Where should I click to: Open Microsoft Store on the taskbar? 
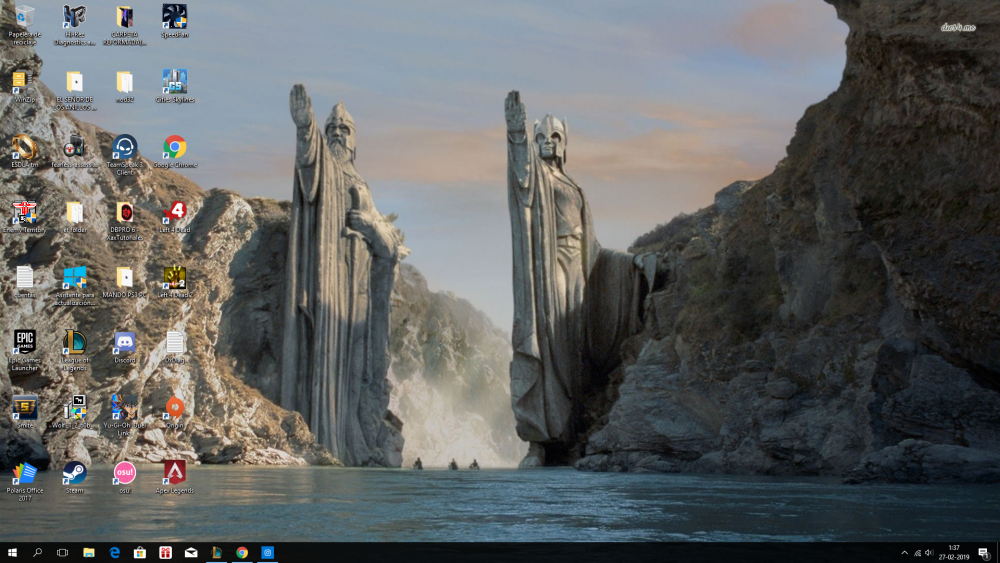pos(140,552)
